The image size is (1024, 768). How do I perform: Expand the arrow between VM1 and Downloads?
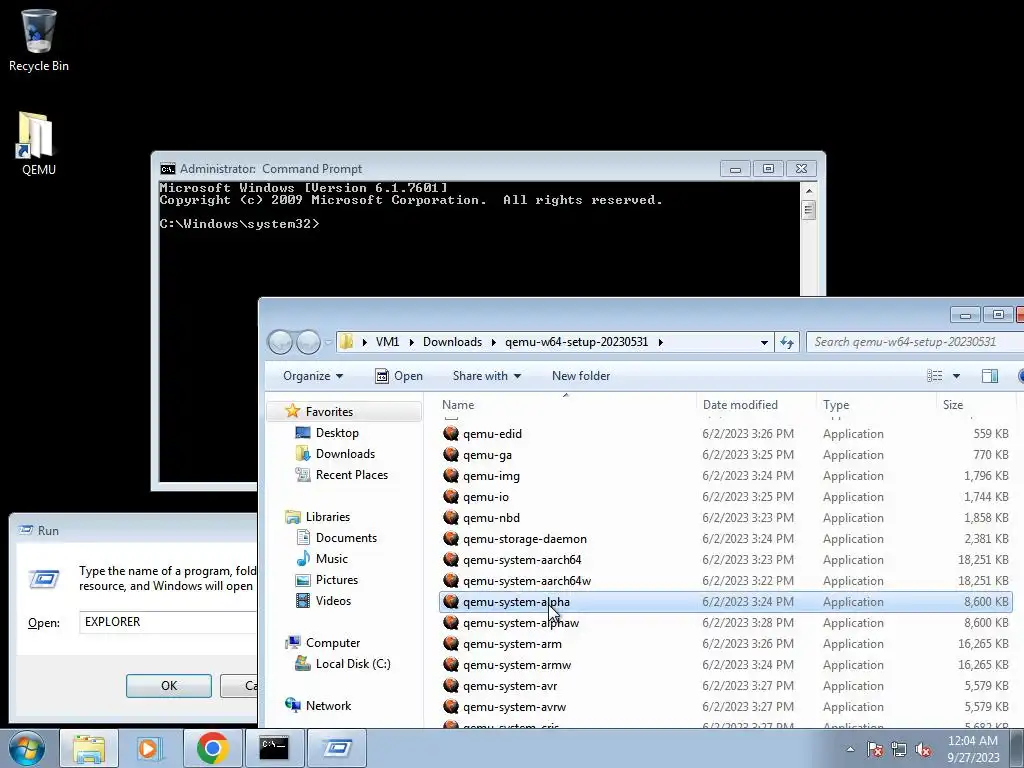(x=411, y=342)
